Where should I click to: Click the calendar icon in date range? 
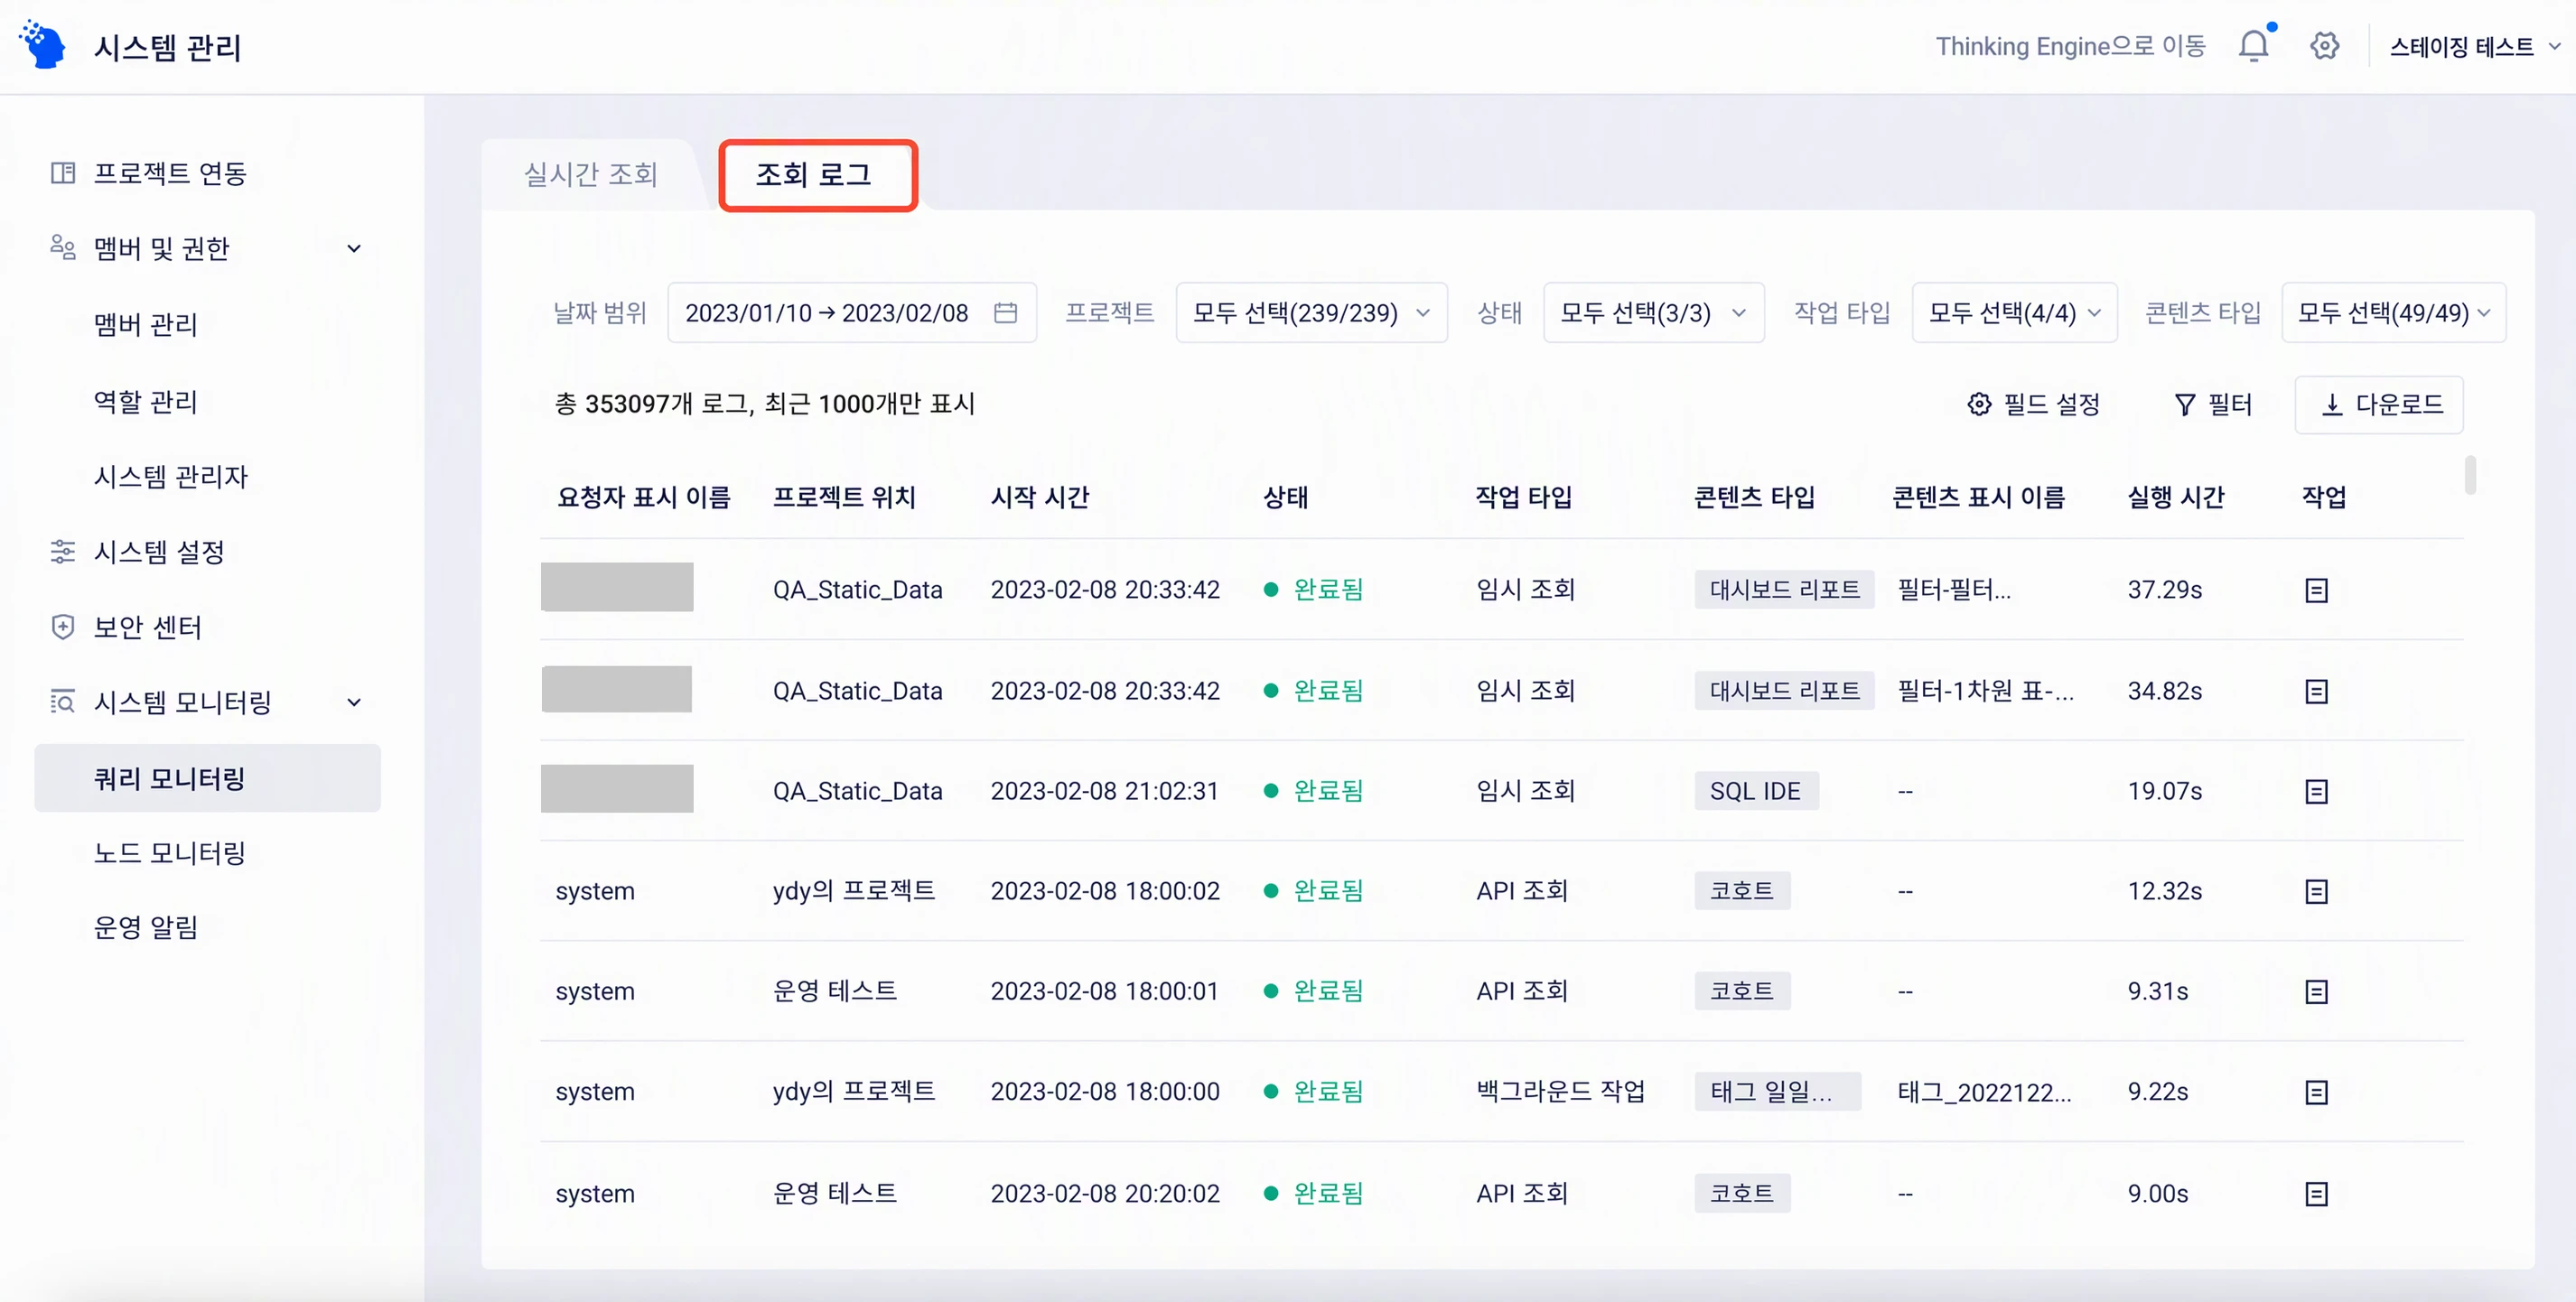click(1005, 313)
